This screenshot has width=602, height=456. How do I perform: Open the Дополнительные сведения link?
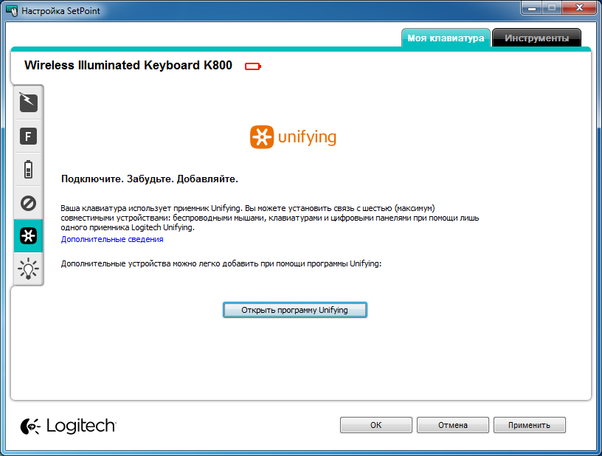point(112,239)
